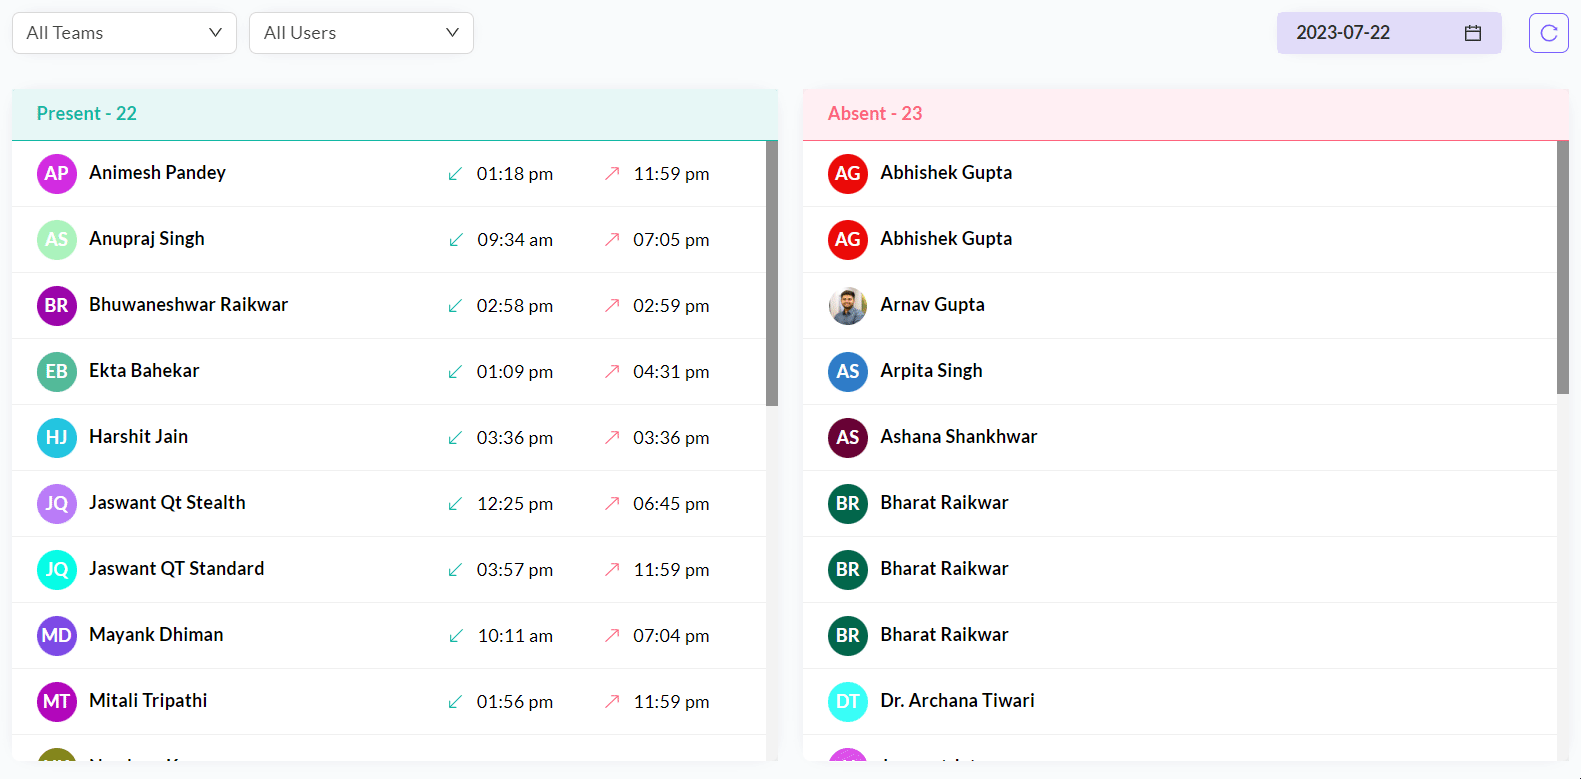Click Dr. Archana Tiwari's DT avatar
1581x779 pixels.
848,701
